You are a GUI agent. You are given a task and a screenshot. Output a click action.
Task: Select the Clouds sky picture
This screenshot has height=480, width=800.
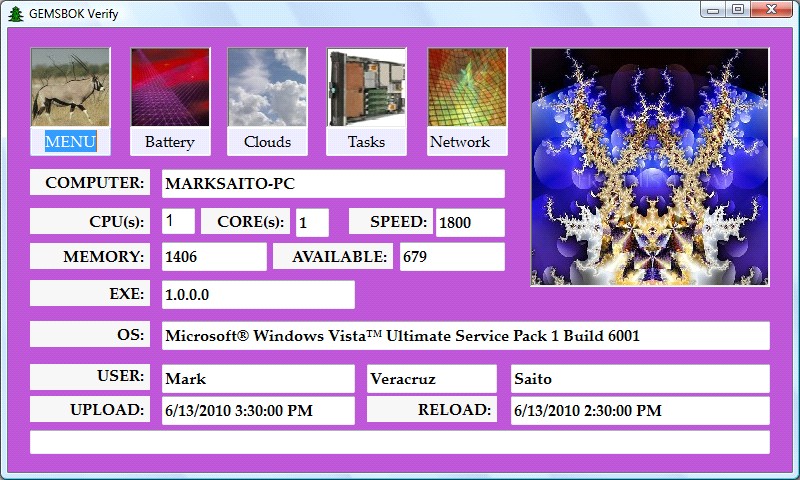[267, 87]
